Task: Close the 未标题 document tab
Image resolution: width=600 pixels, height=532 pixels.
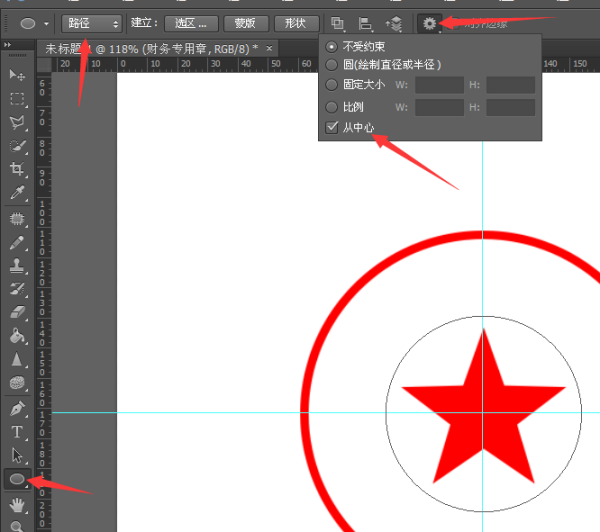Action: coord(269,49)
